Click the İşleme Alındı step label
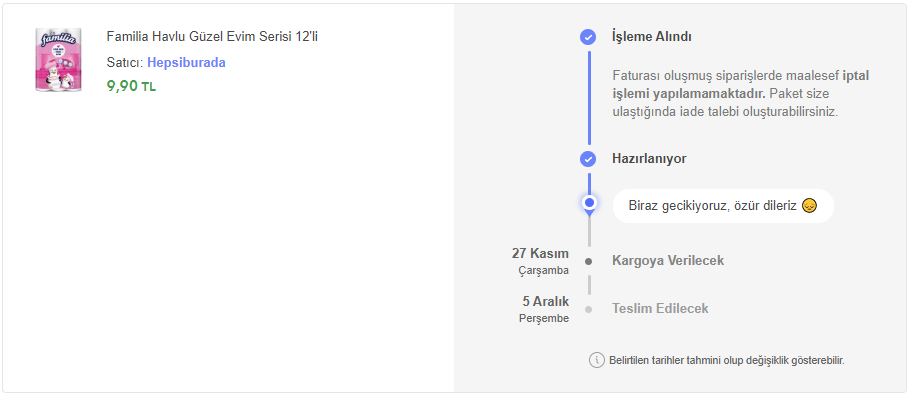Viewport: 916px width, 406px height. [652, 37]
